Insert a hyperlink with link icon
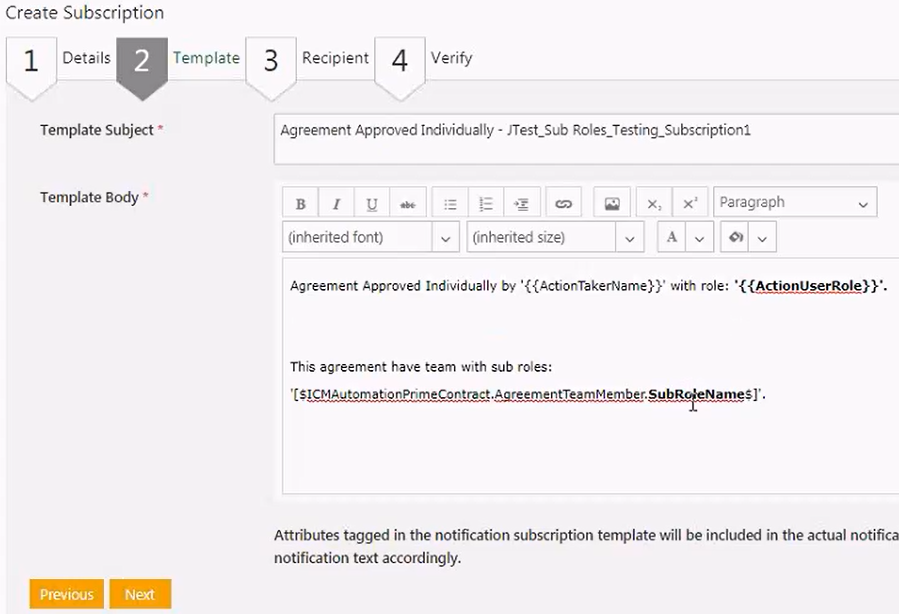Image resolution: width=899 pixels, height=614 pixels. point(563,204)
